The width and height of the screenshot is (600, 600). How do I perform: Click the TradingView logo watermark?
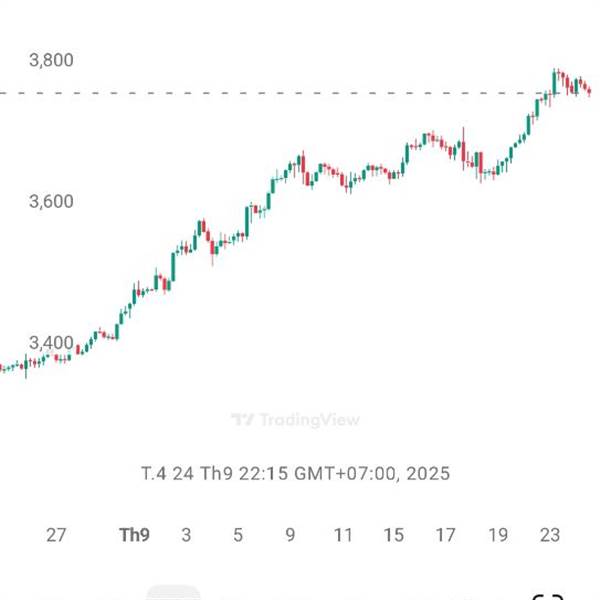pos(295,420)
